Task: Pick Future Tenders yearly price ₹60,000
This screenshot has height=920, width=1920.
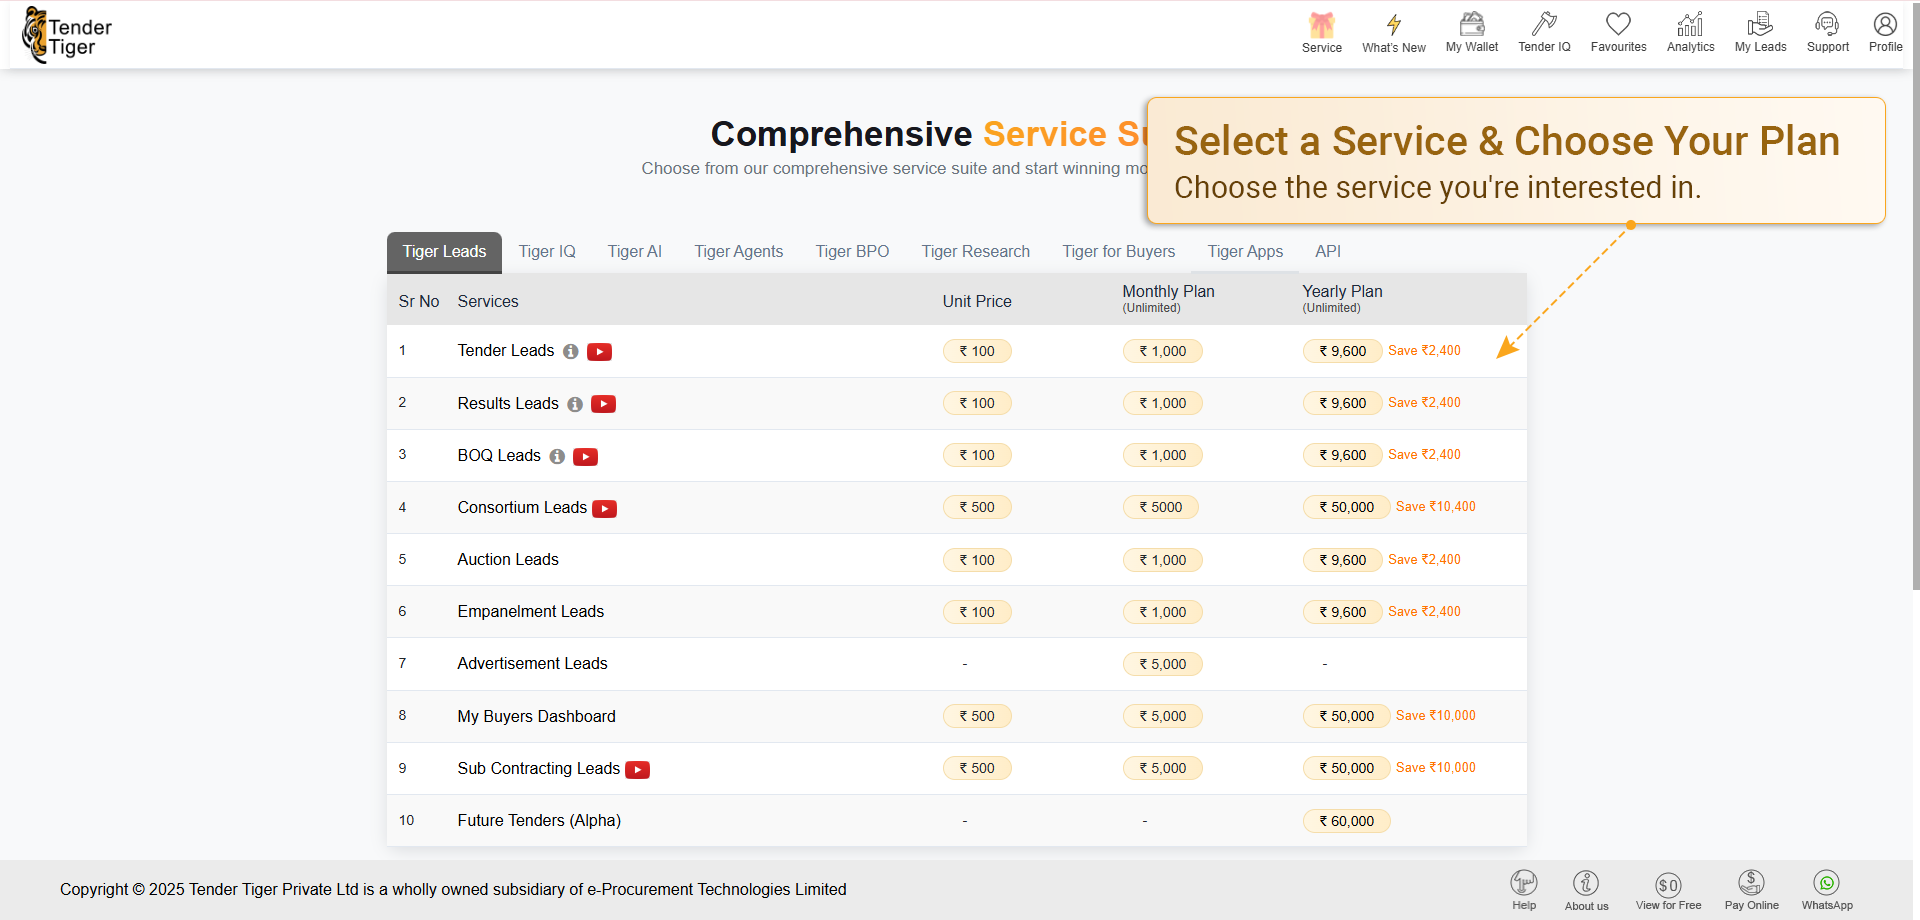Action: point(1345,821)
